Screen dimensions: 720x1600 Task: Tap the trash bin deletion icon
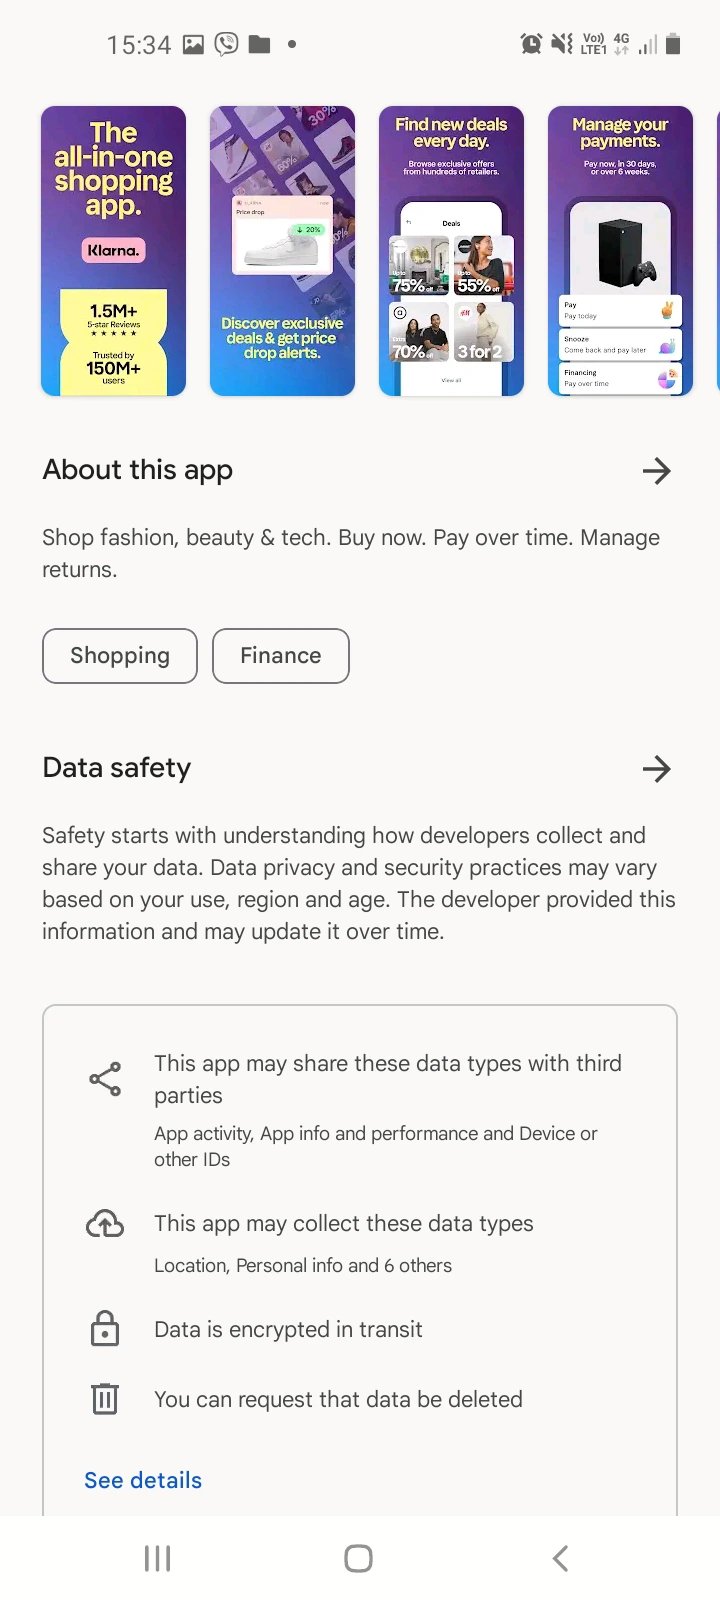click(x=105, y=1398)
